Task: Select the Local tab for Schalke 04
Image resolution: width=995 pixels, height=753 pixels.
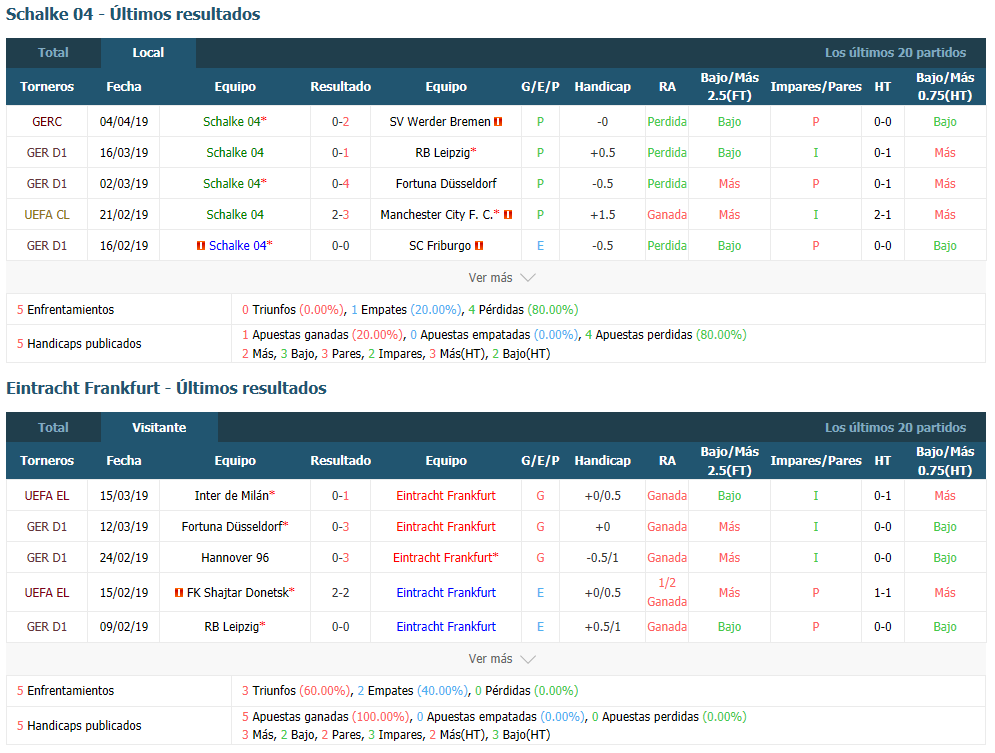Action: pos(148,53)
